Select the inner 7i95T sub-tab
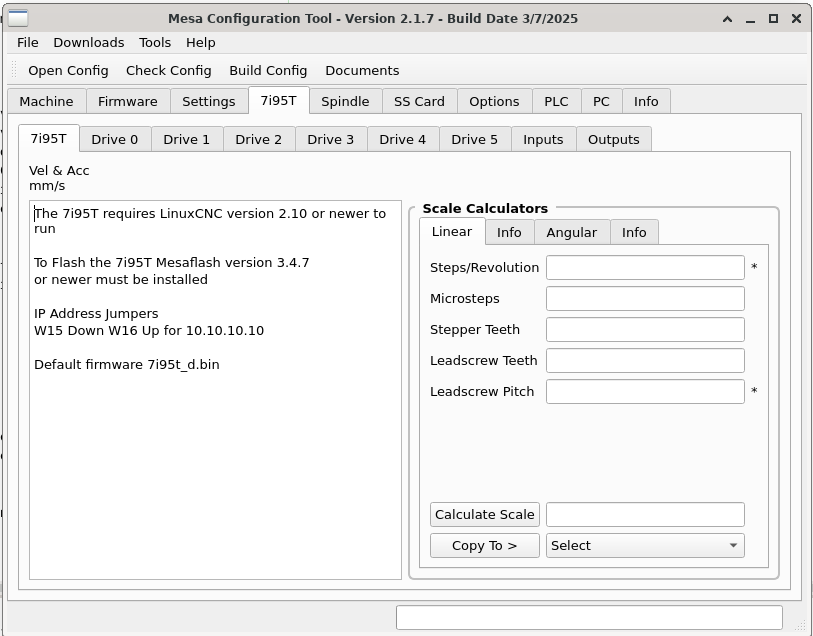Image resolution: width=813 pixels, height=636 pixels. (49, 138)
